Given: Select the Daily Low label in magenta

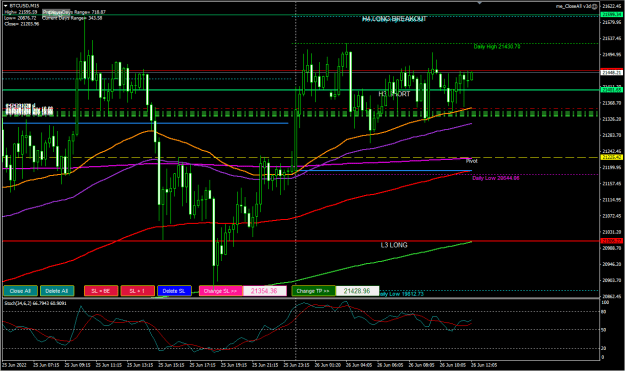Looking at the screenshot, I should pyautogui.click(x=495, y=178).
